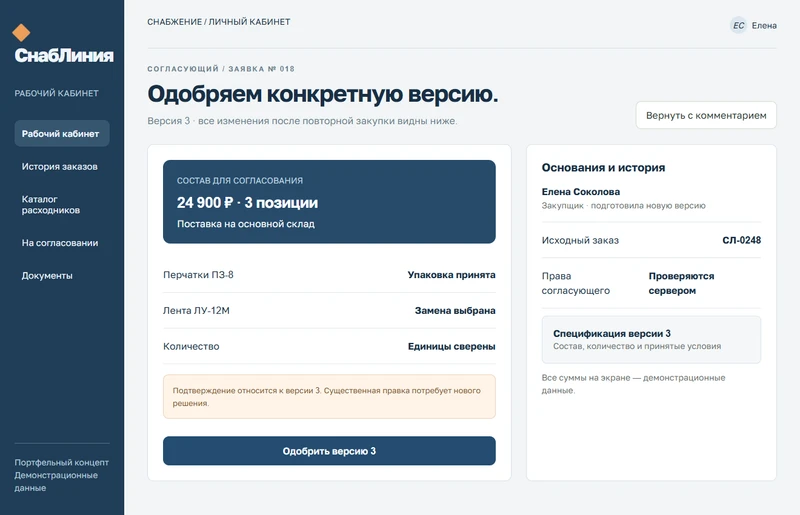Click Портфельный концепт footer text
The image size is (800, 515).
tap(62, 462)
